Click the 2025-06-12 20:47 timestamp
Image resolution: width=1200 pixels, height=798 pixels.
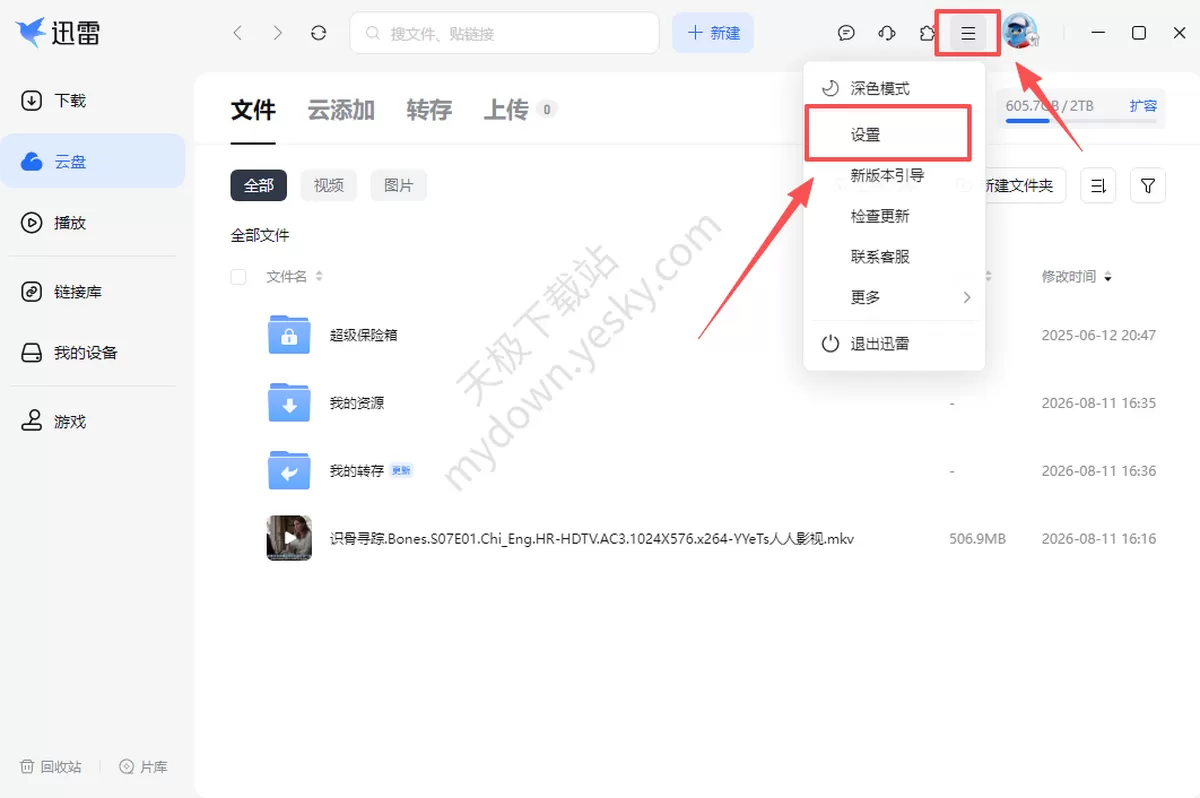[x=1098, y=335]
